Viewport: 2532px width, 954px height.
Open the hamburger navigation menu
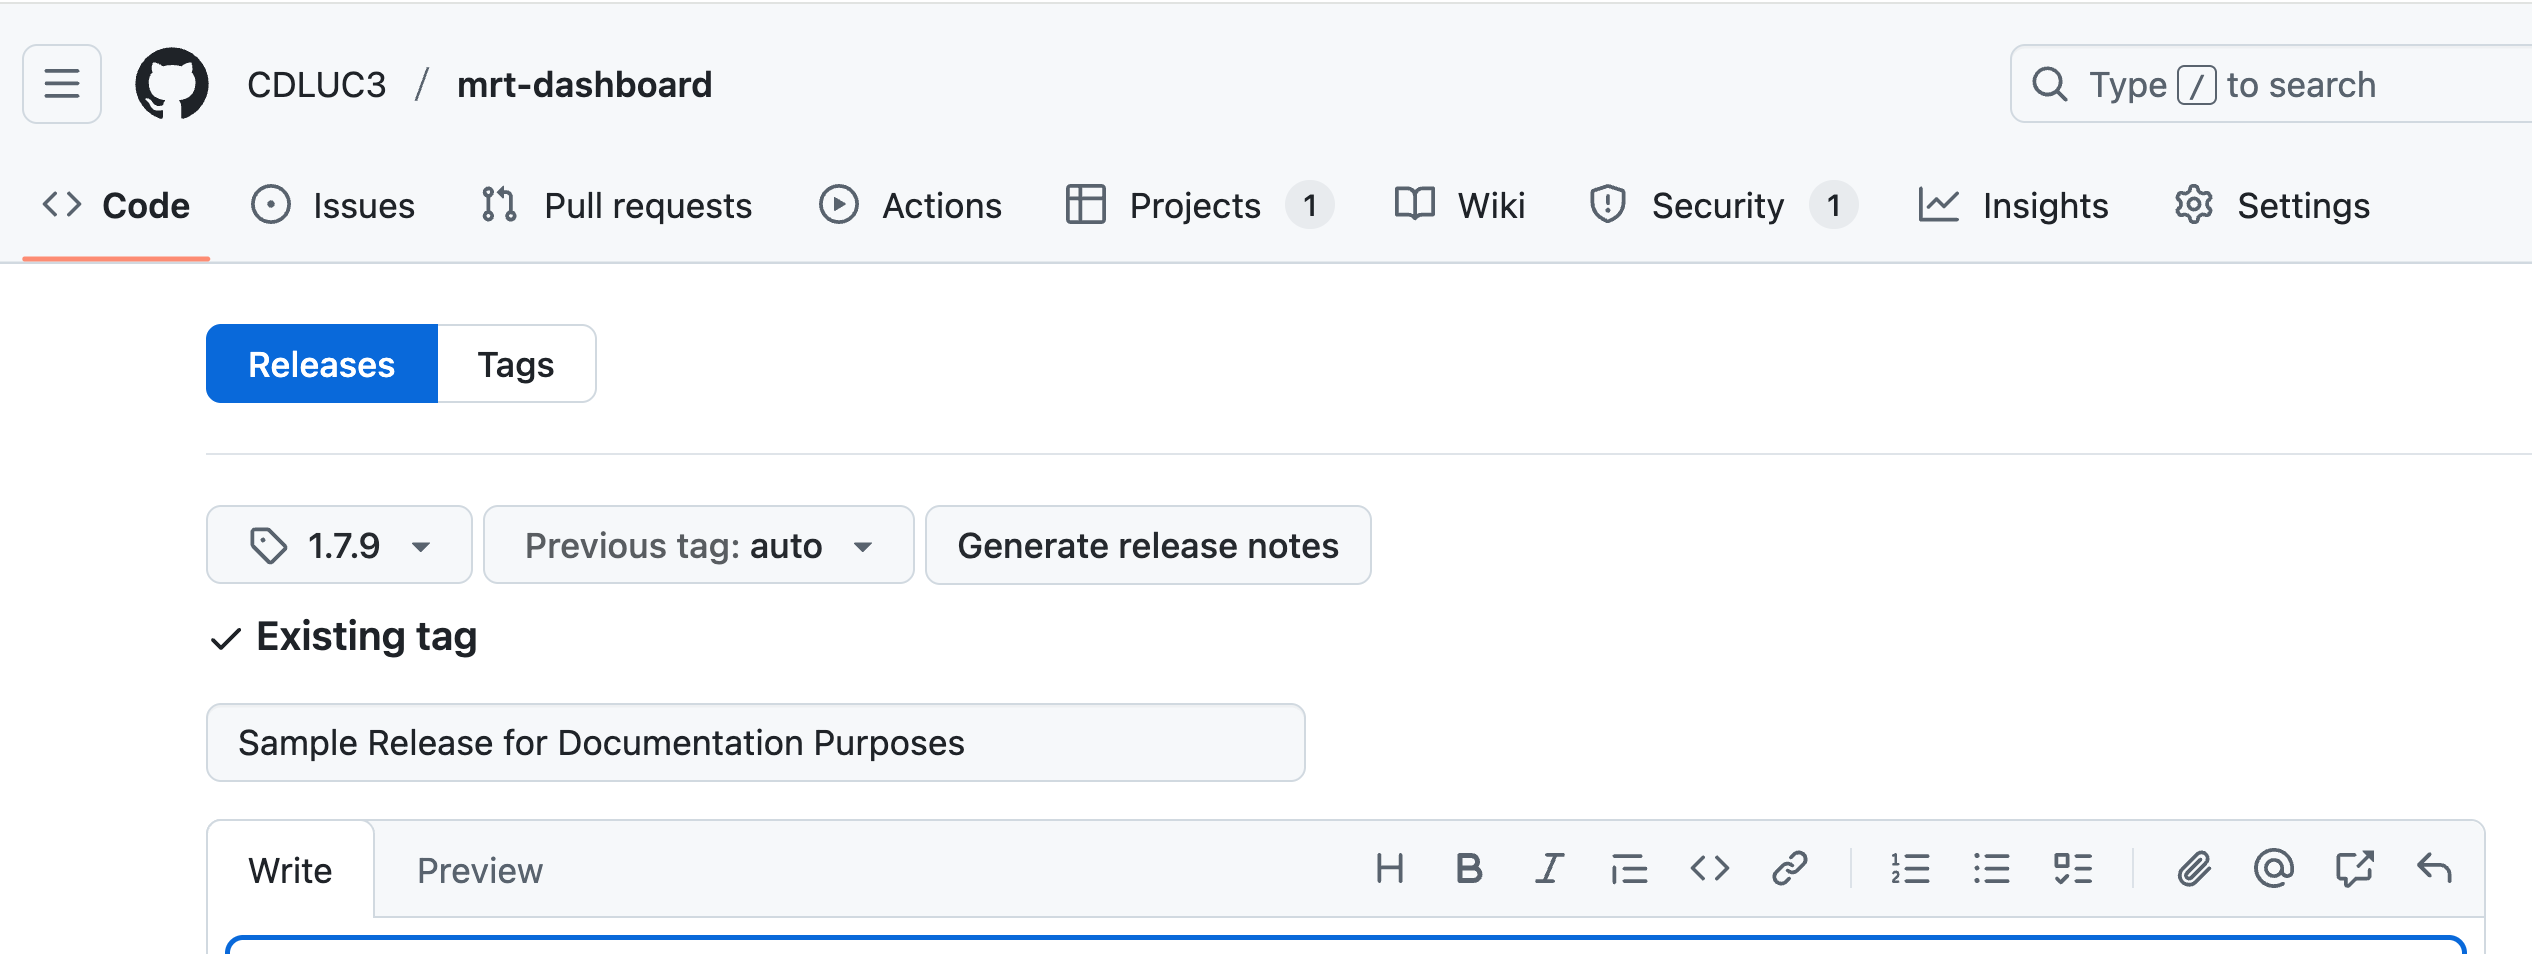[62, 84]
